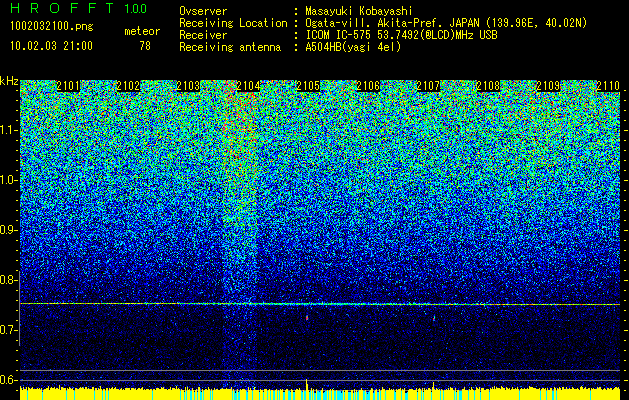Click the Ogata-vill. Akita-Pref. JAPAN location text
The height and width of the screenshot is (400, 629).
446,23
